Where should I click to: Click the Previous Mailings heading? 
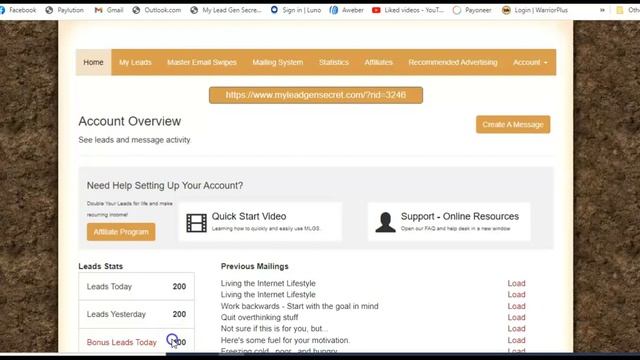point(255,267)
